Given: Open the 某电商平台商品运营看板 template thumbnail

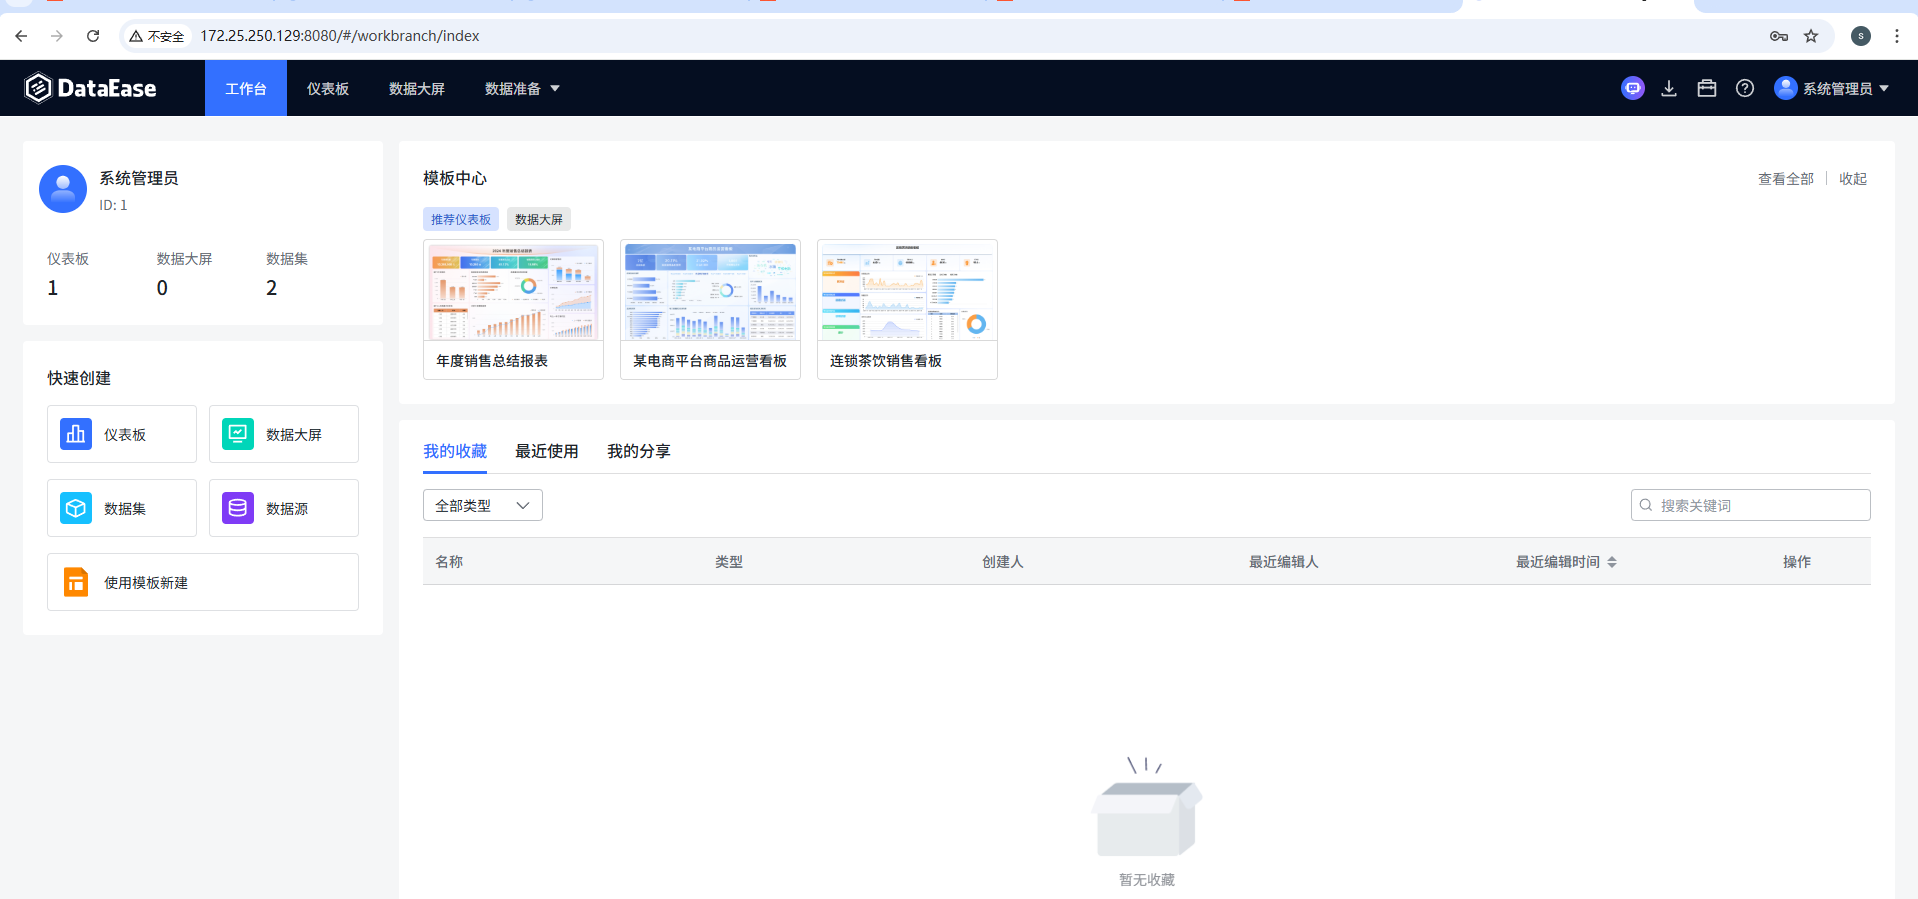Looking at the screenshot, I should point(710,291).
